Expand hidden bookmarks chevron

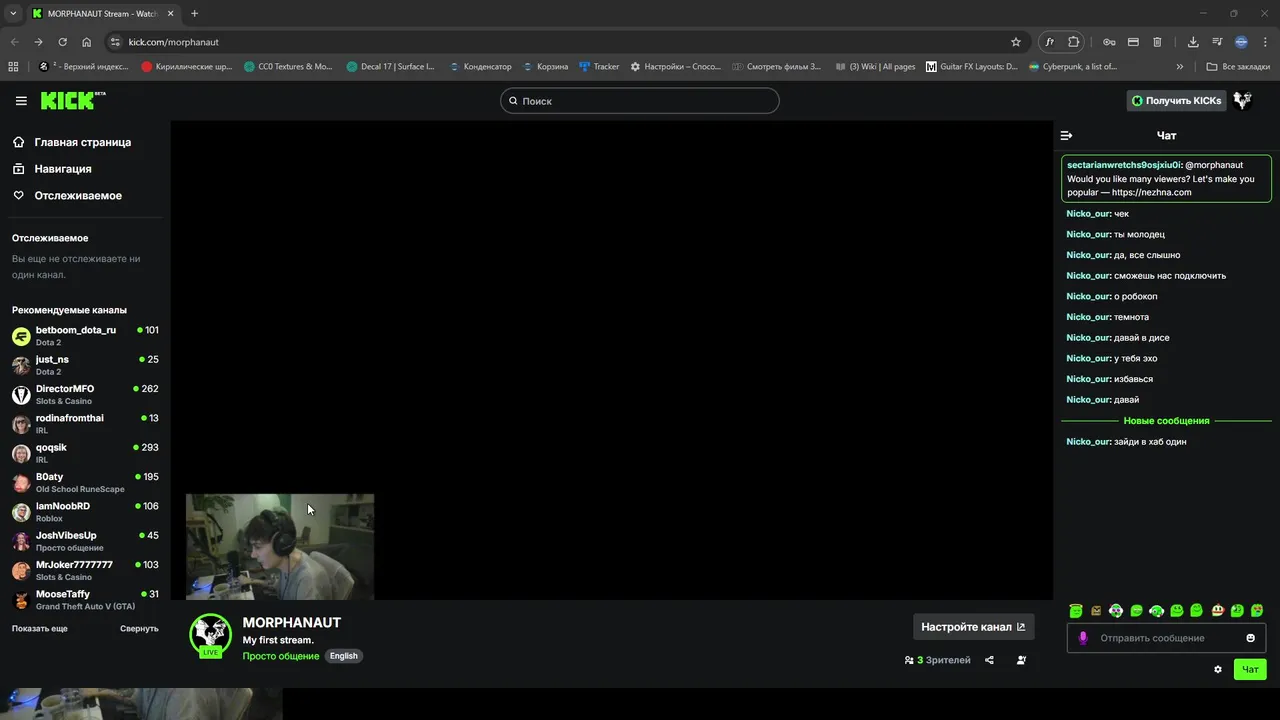1180,67
